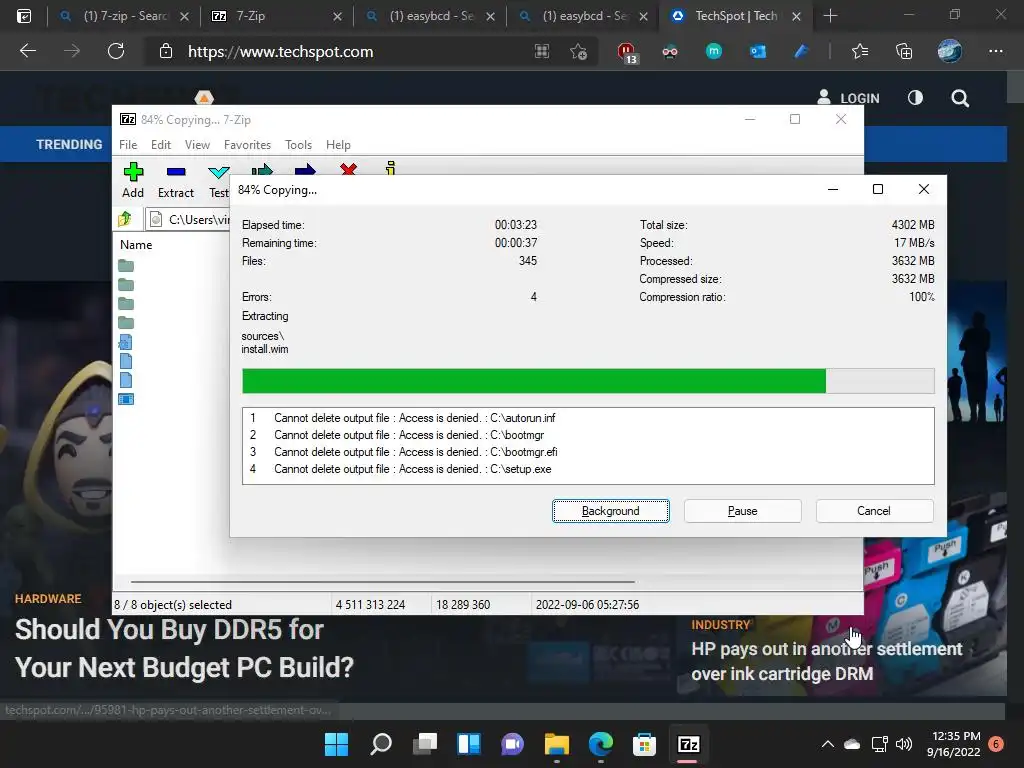Switch to the TechSpot browser tab
The image size is (1024, 768).
737,16
